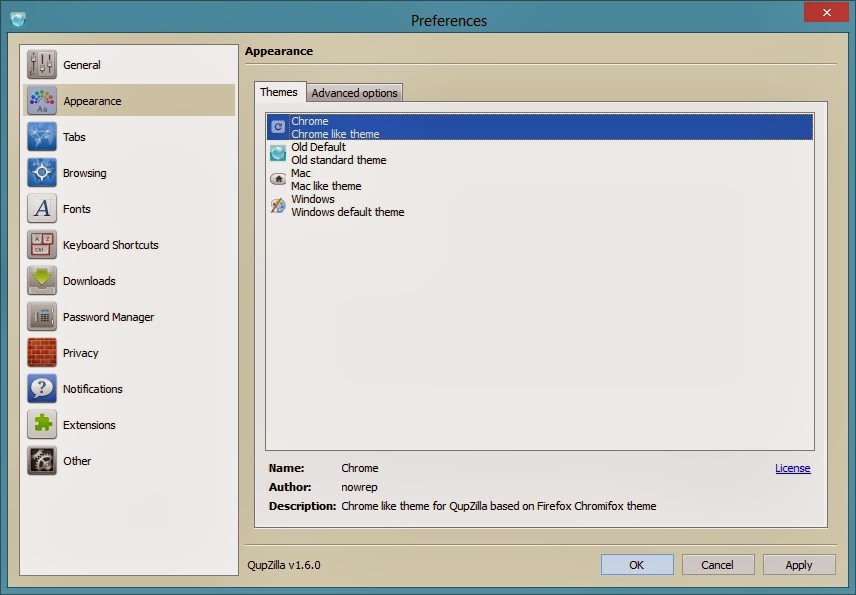This screenshot has height=595, width=856.
Task: Open Downloads settings label
Action: [90, 281]
